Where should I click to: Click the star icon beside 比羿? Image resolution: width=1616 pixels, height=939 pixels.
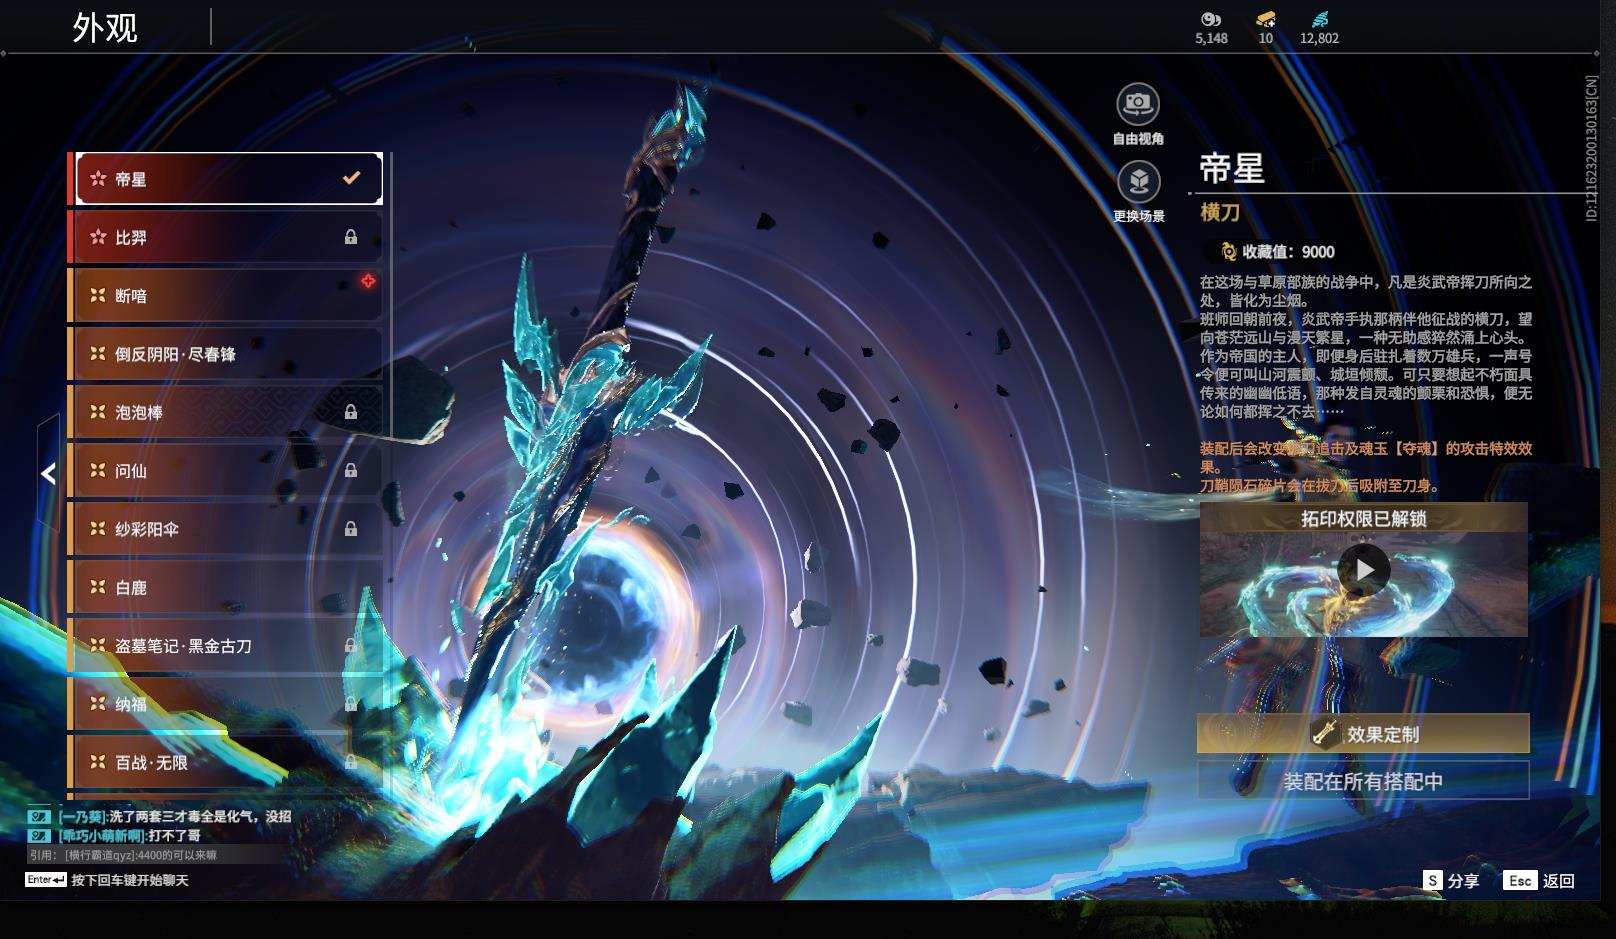98,237
